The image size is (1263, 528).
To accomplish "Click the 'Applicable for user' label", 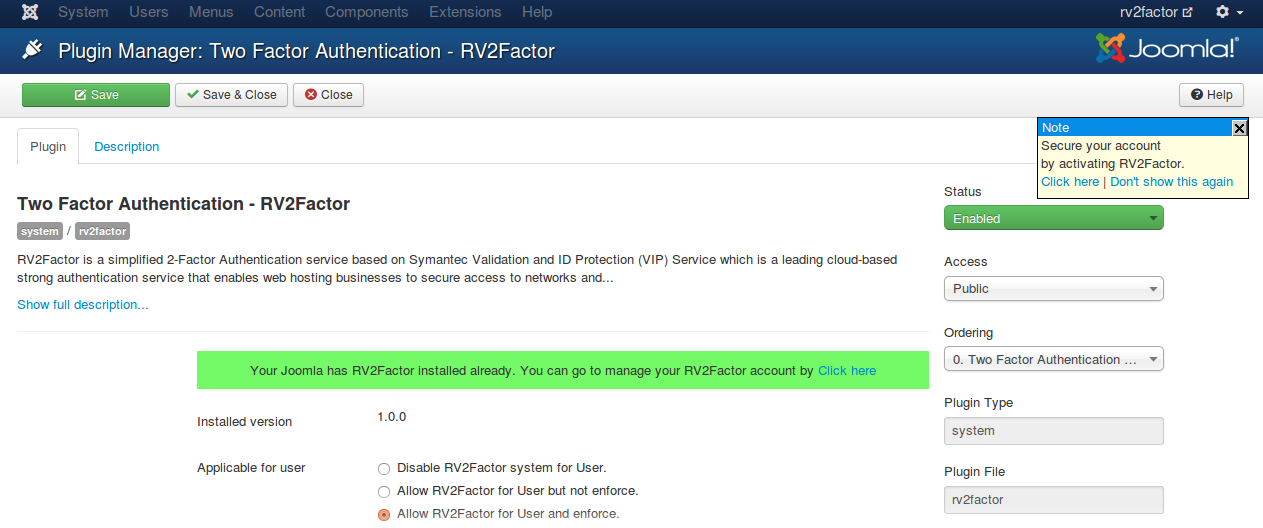I will (x=251, y=468).
